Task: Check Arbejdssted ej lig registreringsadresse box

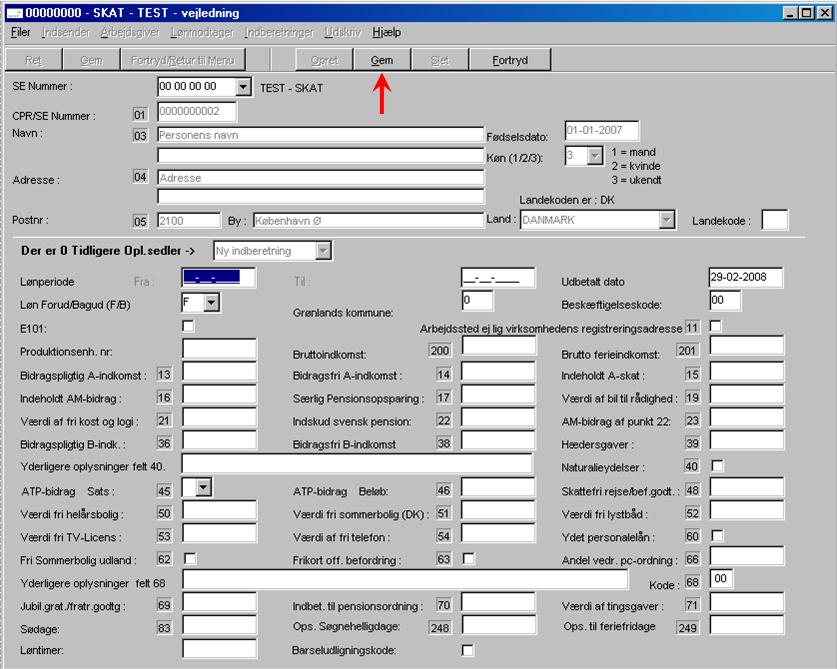Action: (716, 326)
